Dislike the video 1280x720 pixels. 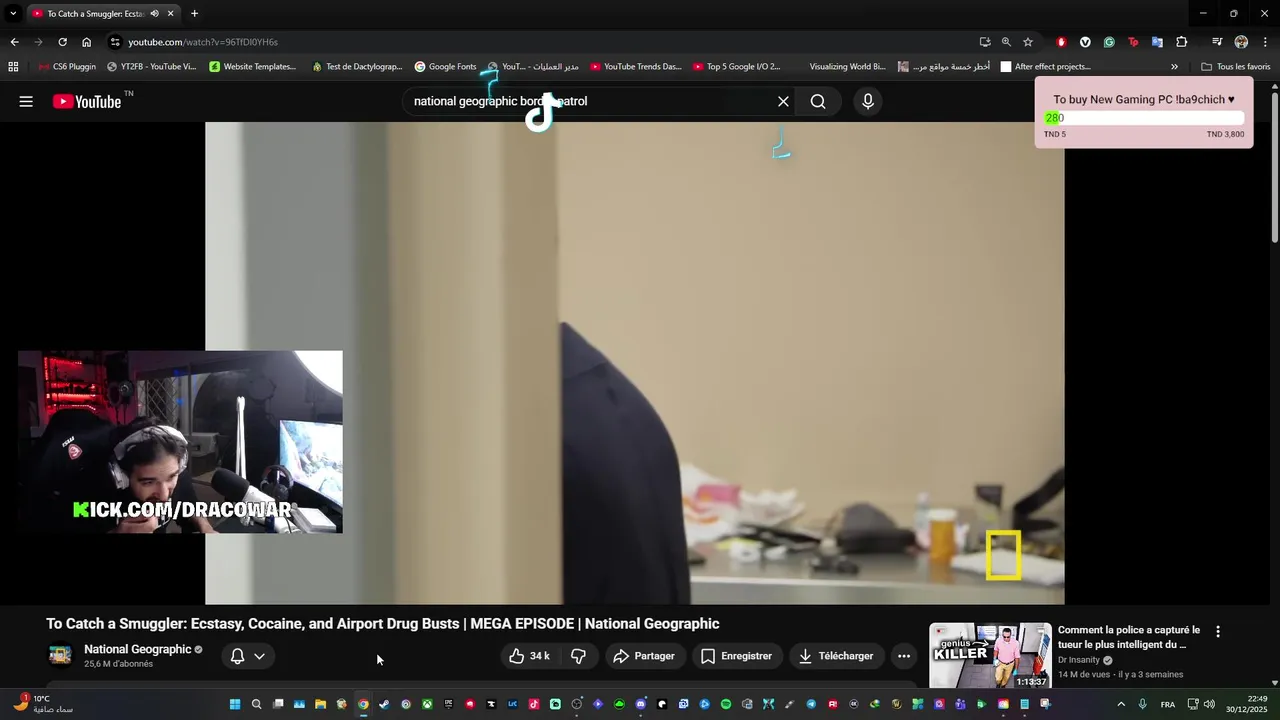(578, 656)
